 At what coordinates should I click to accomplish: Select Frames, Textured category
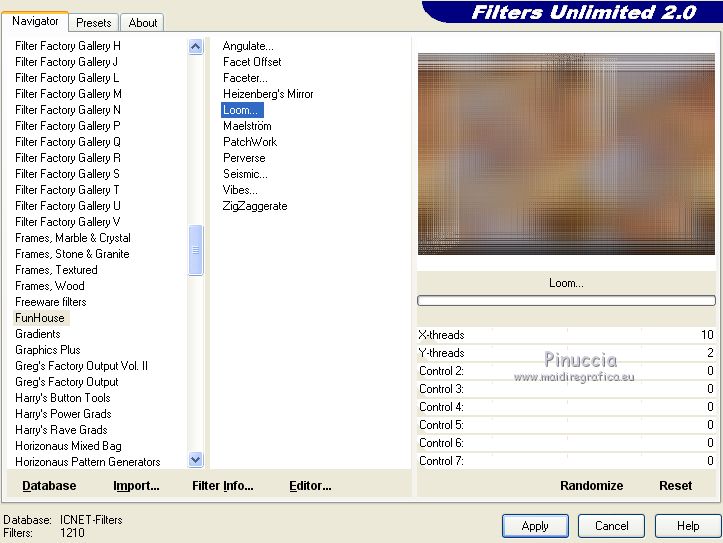click(56, 270)
